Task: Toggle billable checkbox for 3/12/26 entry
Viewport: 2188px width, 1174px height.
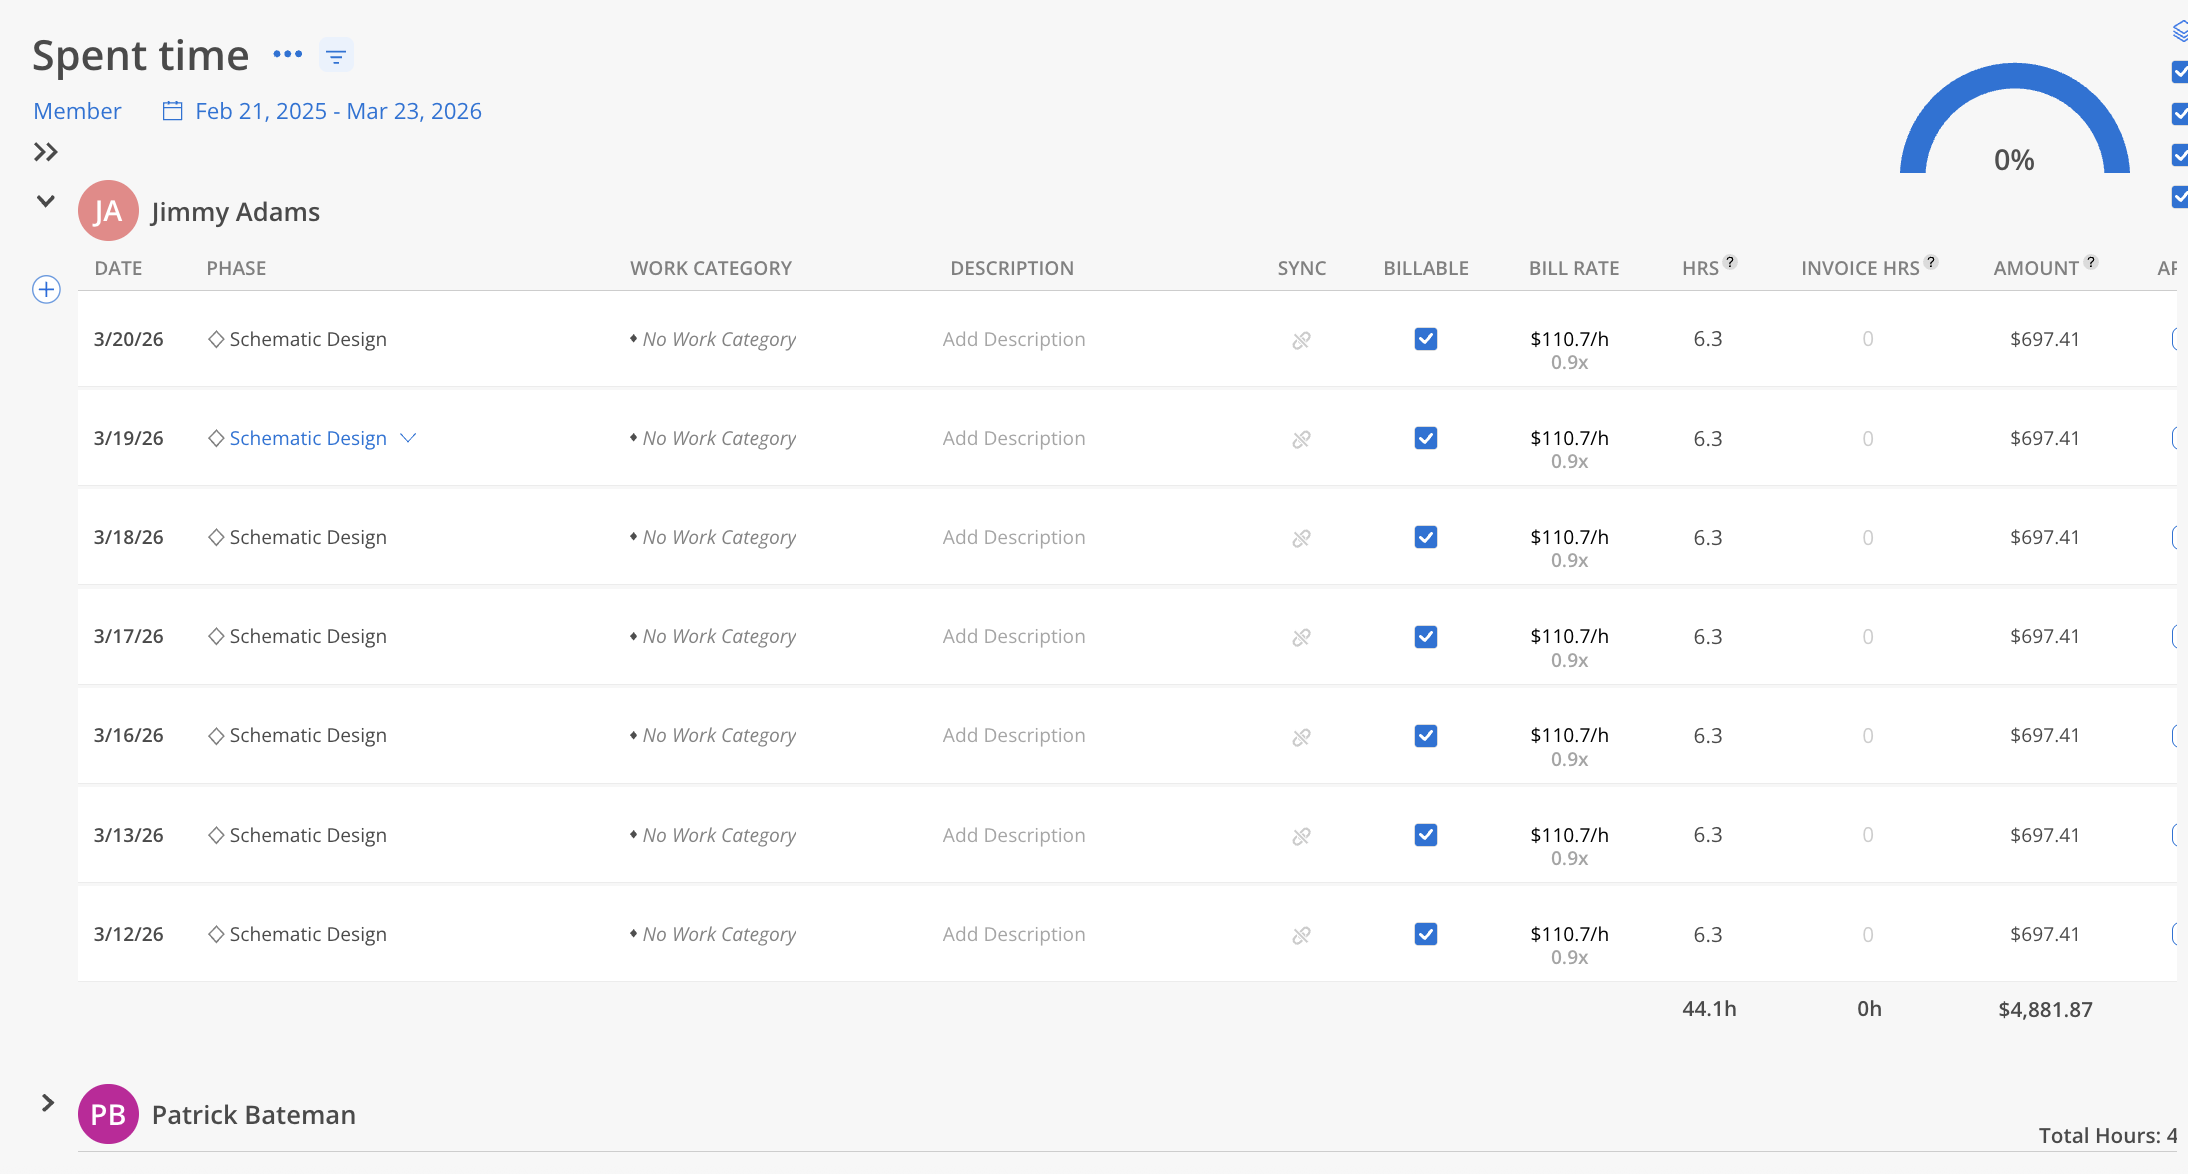Action: point(1426,934)
